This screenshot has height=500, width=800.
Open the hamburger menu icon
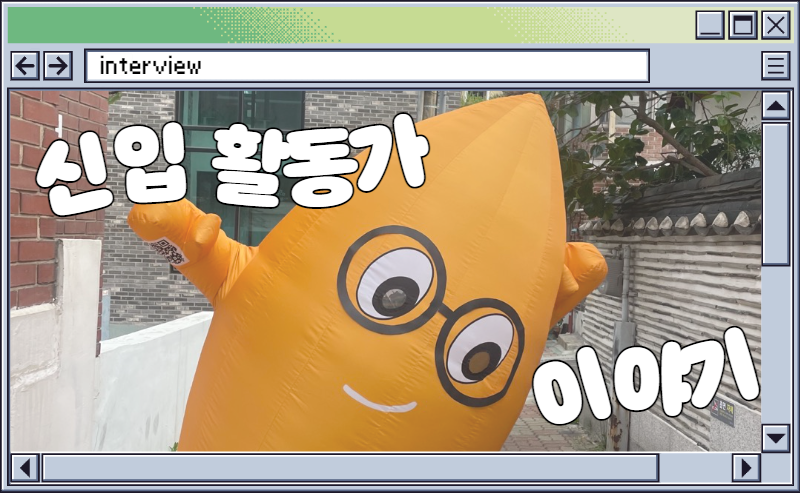[776, 65]
